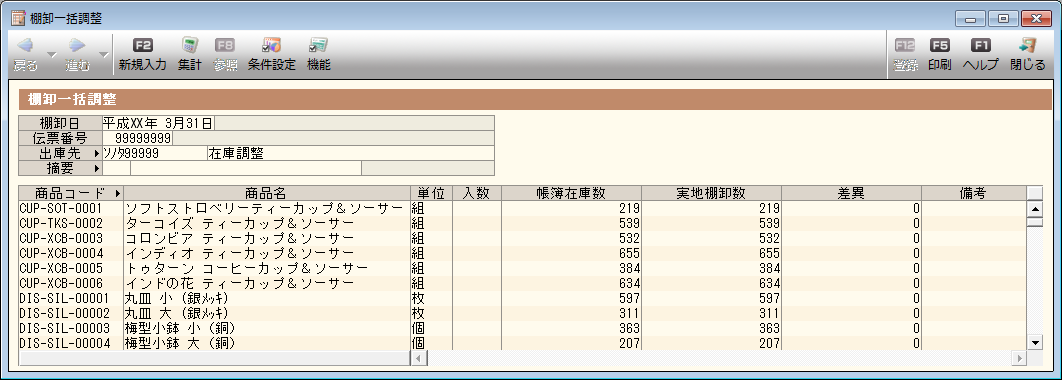Open 条件設定 settings icon
This screenshot has height=380, width=1062.
coord(272,45)
